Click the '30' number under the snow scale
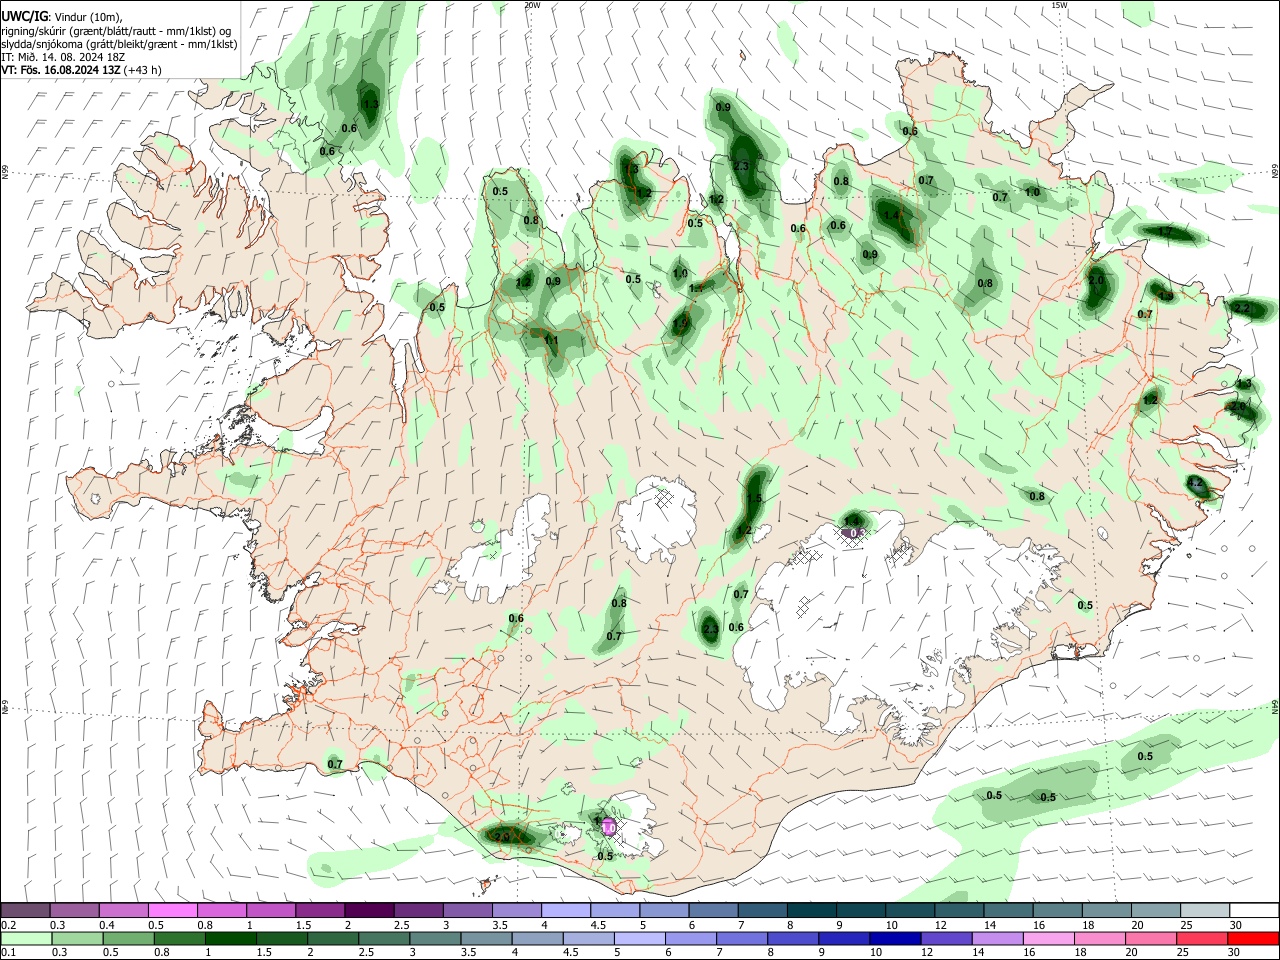 click(x=1236, y=925)
